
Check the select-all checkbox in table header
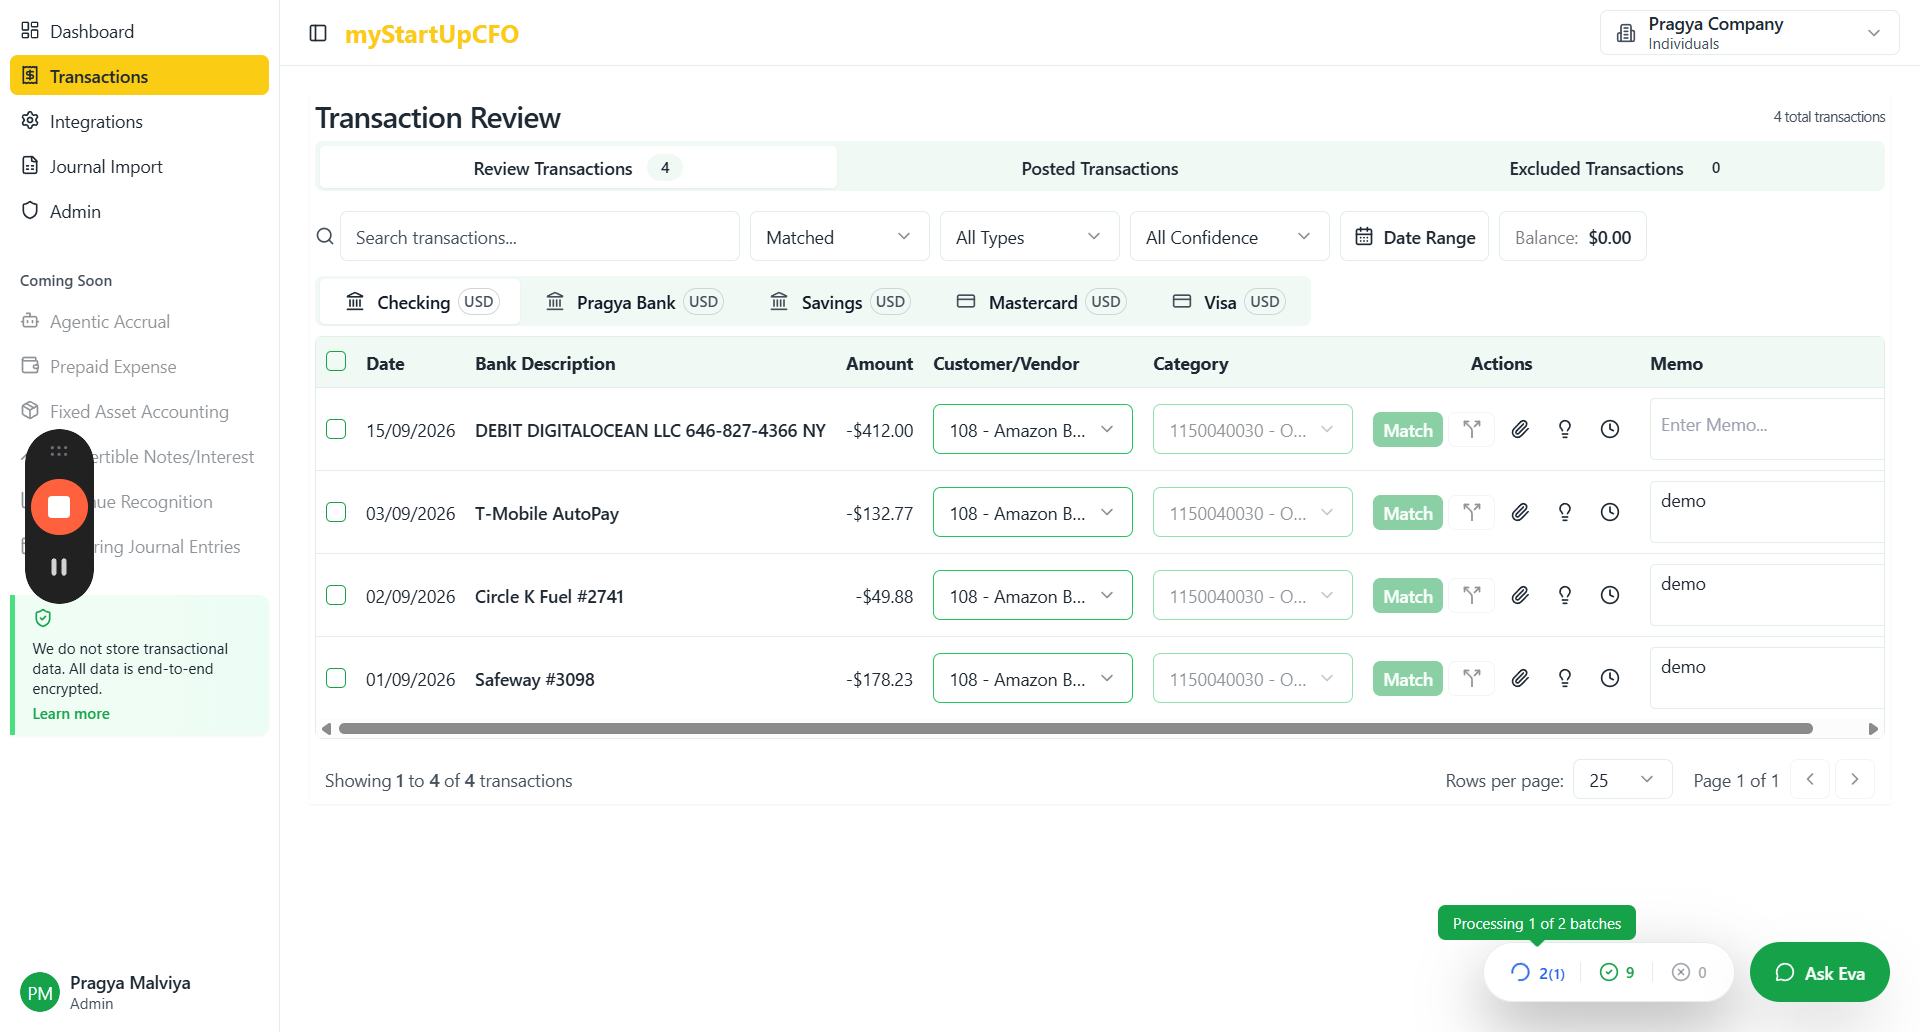click(336, 362)
